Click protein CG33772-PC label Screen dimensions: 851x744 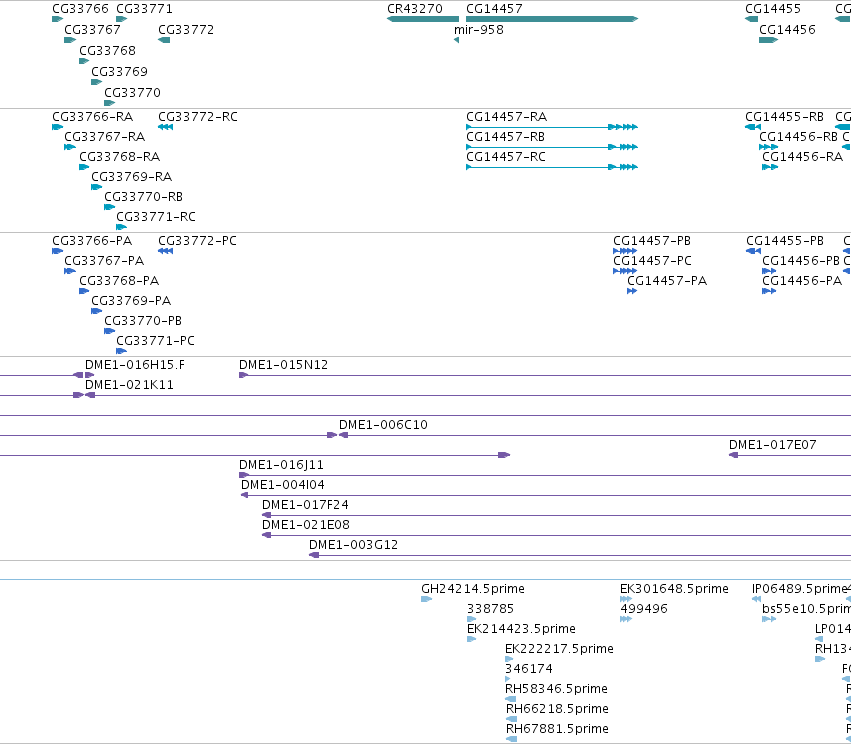(197, 241)
